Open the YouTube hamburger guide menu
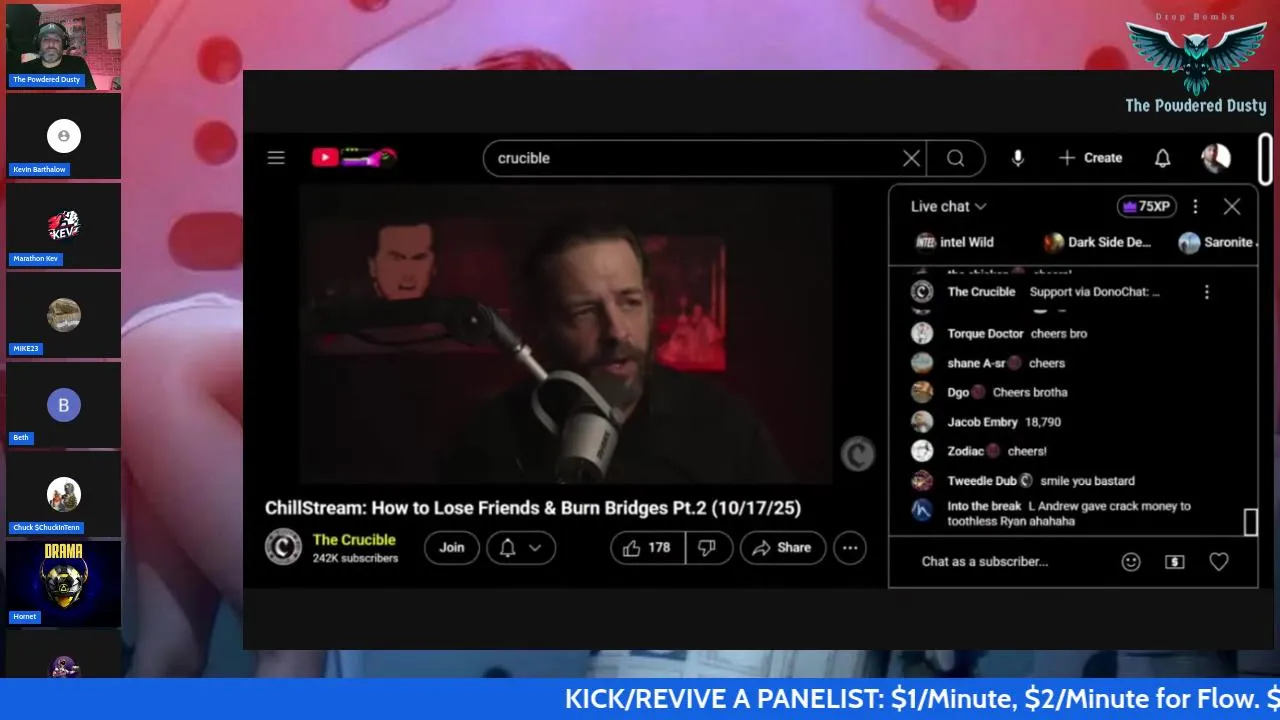The height and width of the screenshot is (720, 1280). pos(276,158)
